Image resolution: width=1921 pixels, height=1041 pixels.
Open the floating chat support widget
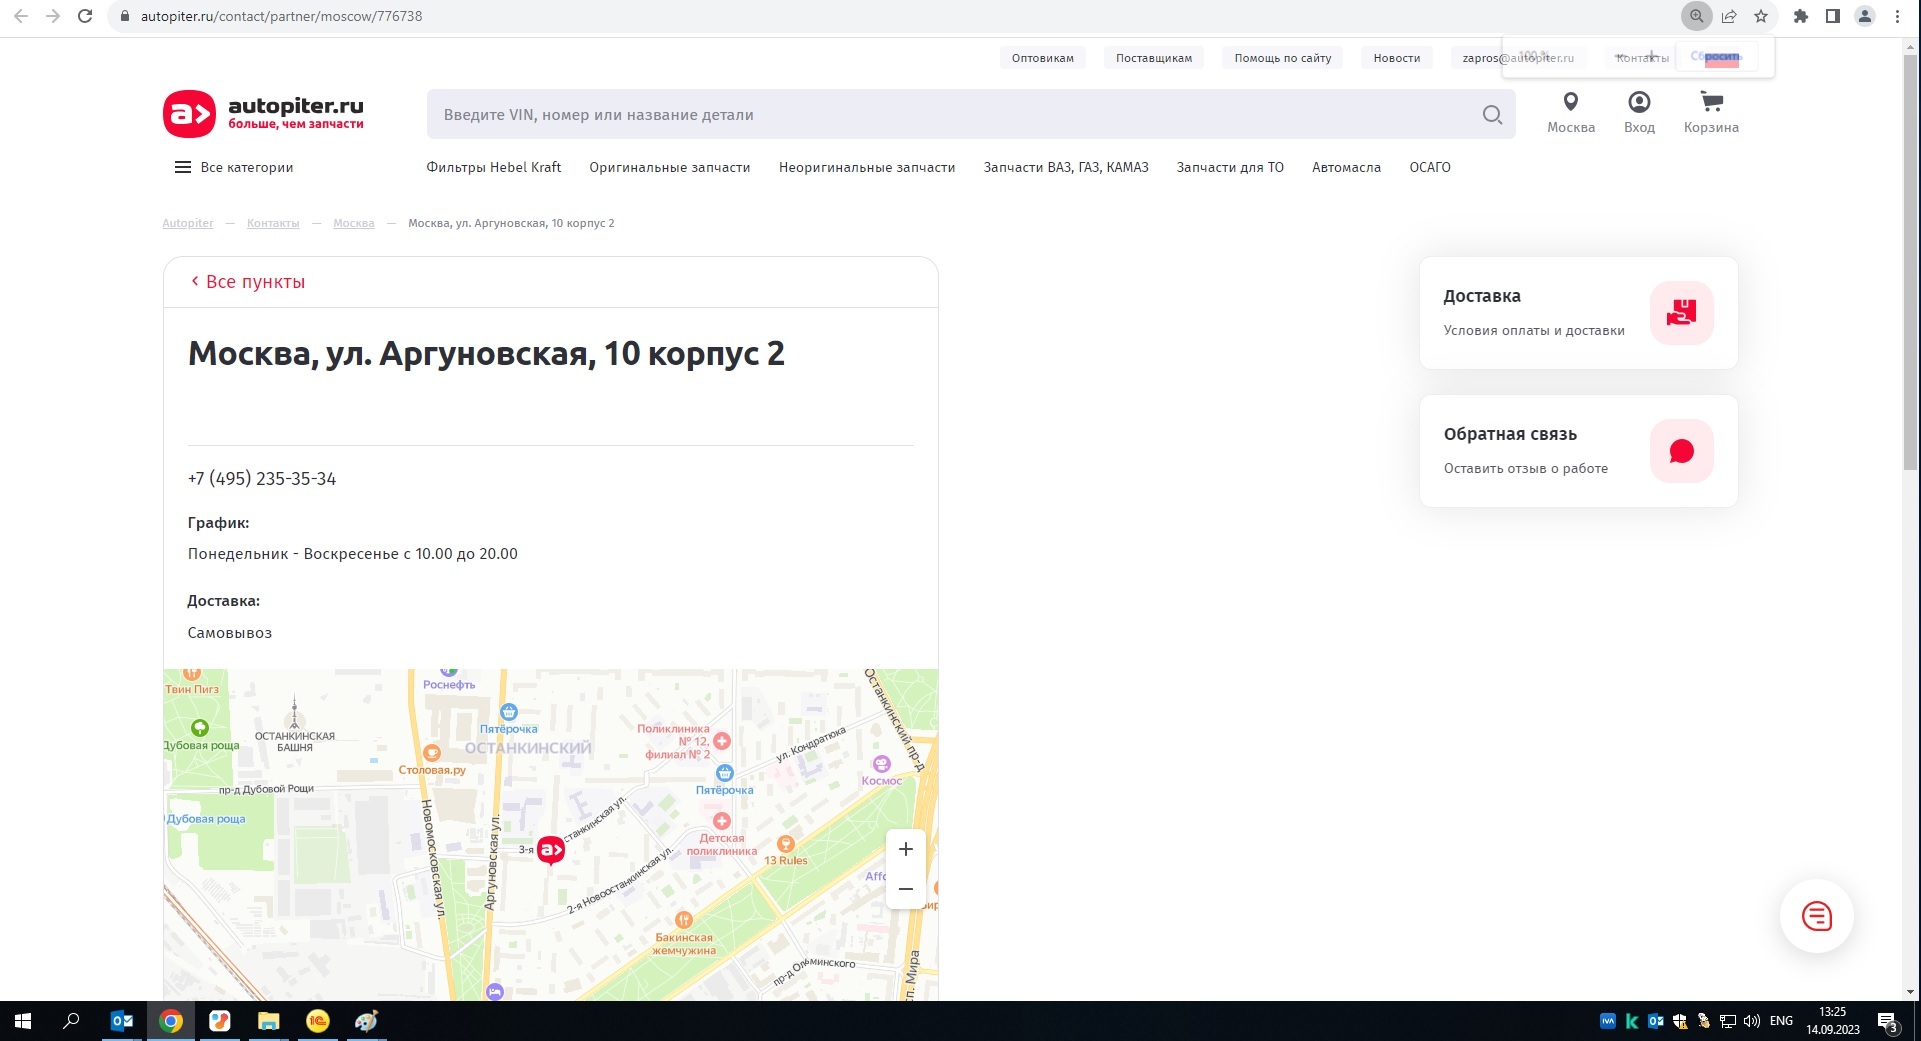(x=1816, y=916)
